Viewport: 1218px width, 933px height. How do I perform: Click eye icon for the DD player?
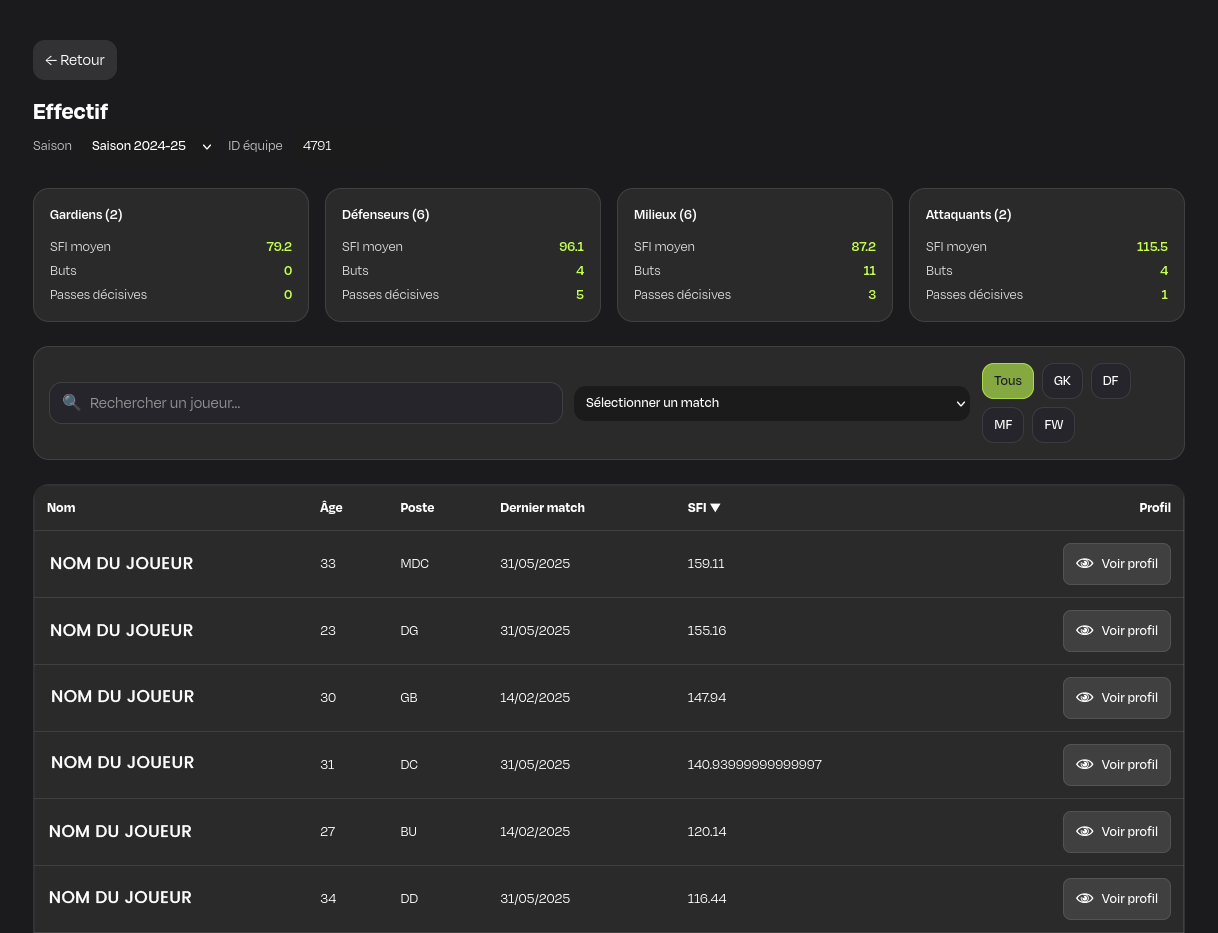point(1084,899)
